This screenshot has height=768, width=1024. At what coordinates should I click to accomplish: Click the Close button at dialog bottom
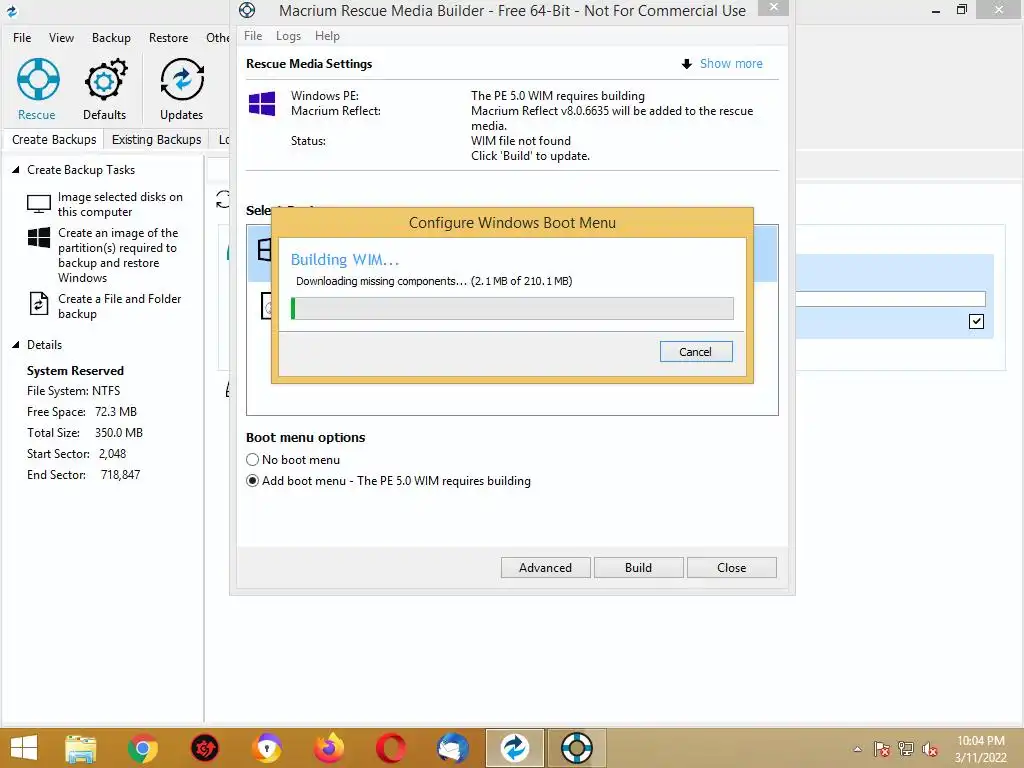tap(731, 568)
